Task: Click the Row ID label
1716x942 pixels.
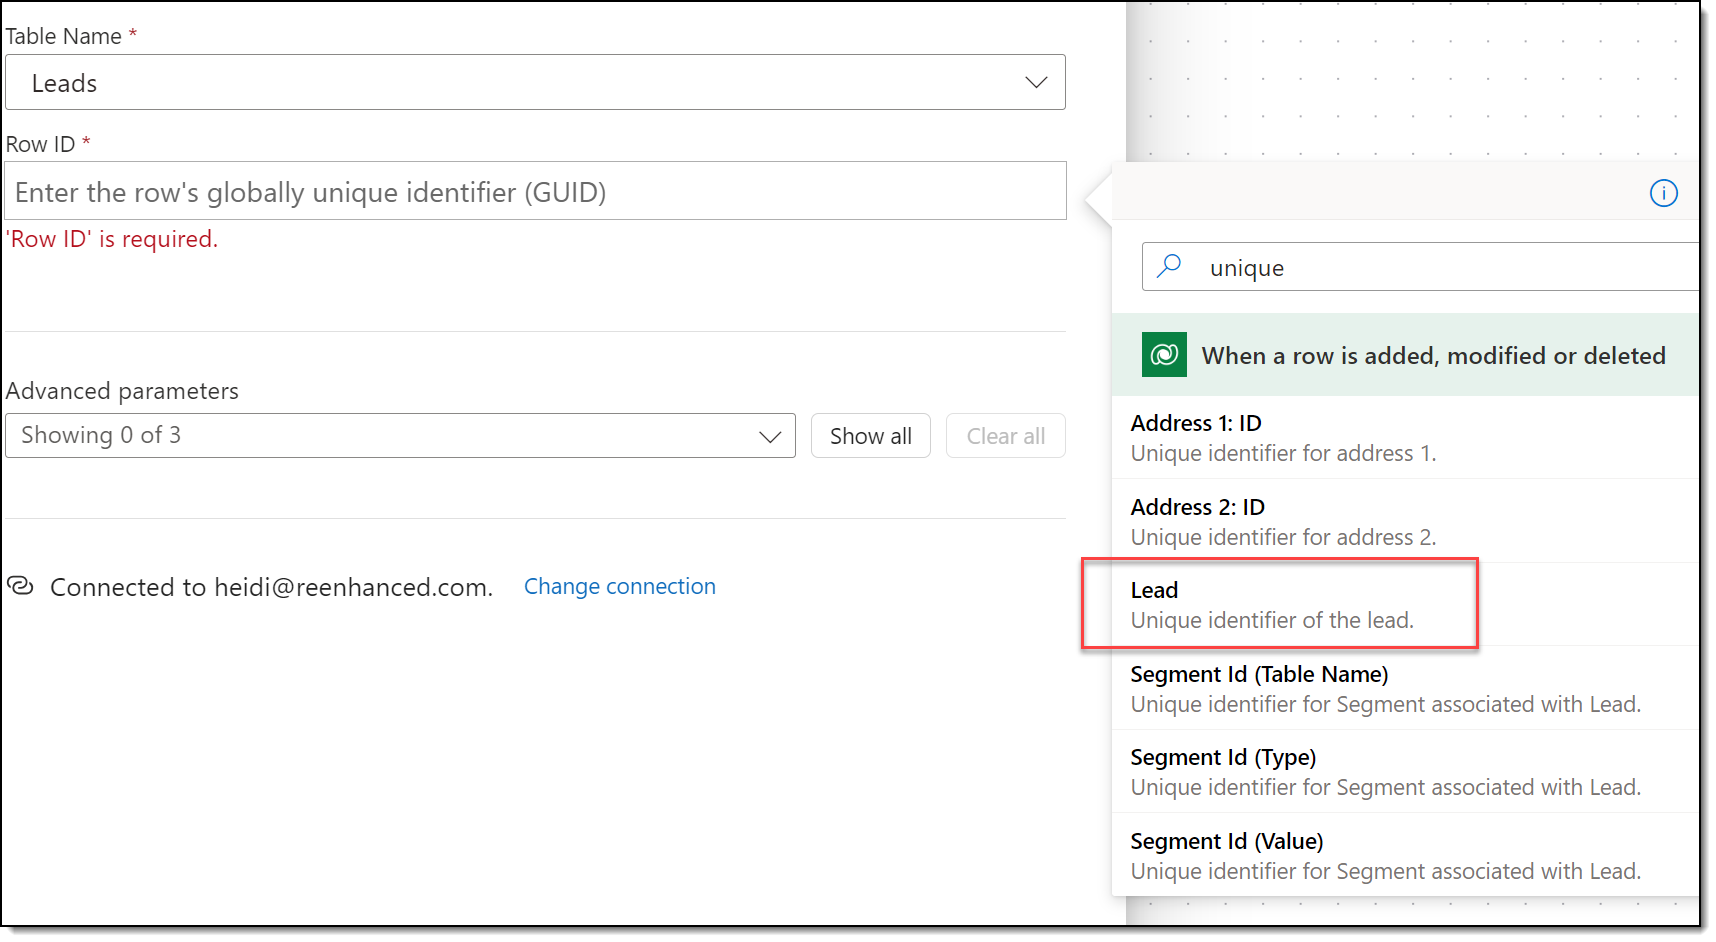Action: [x=40, y=144]
